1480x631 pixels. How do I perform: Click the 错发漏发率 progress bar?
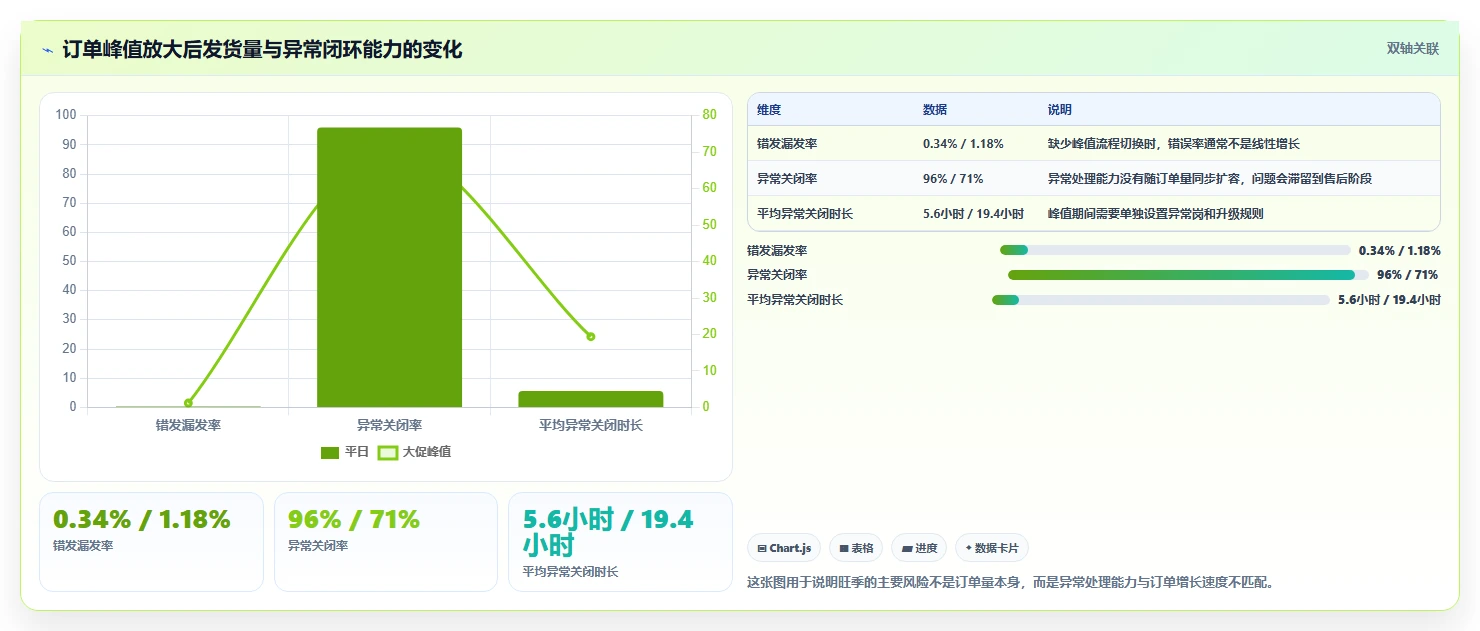1175,250
